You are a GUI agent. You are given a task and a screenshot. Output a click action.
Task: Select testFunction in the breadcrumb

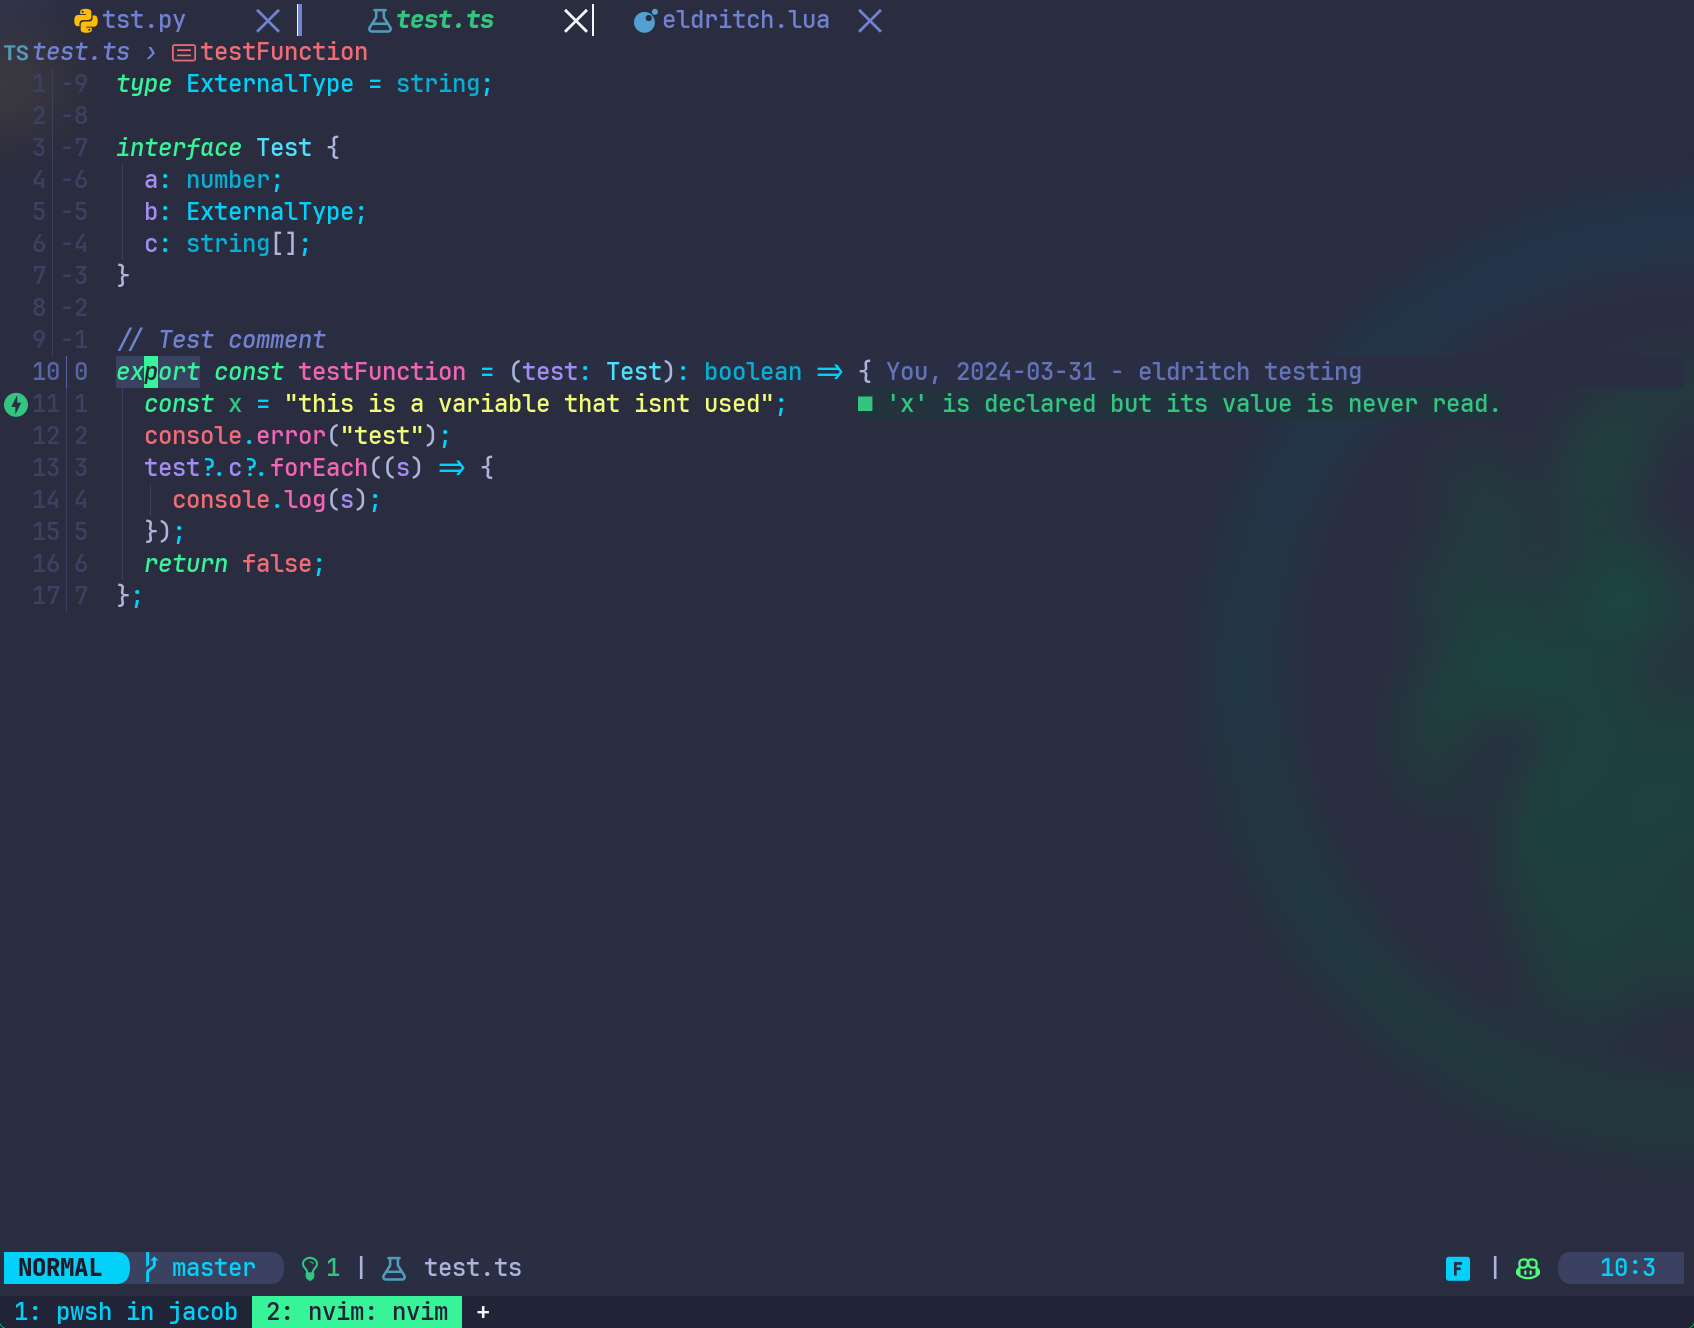284,52
